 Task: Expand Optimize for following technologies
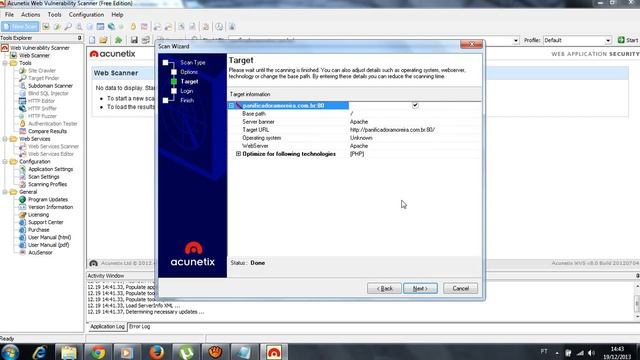coord(238,154)
